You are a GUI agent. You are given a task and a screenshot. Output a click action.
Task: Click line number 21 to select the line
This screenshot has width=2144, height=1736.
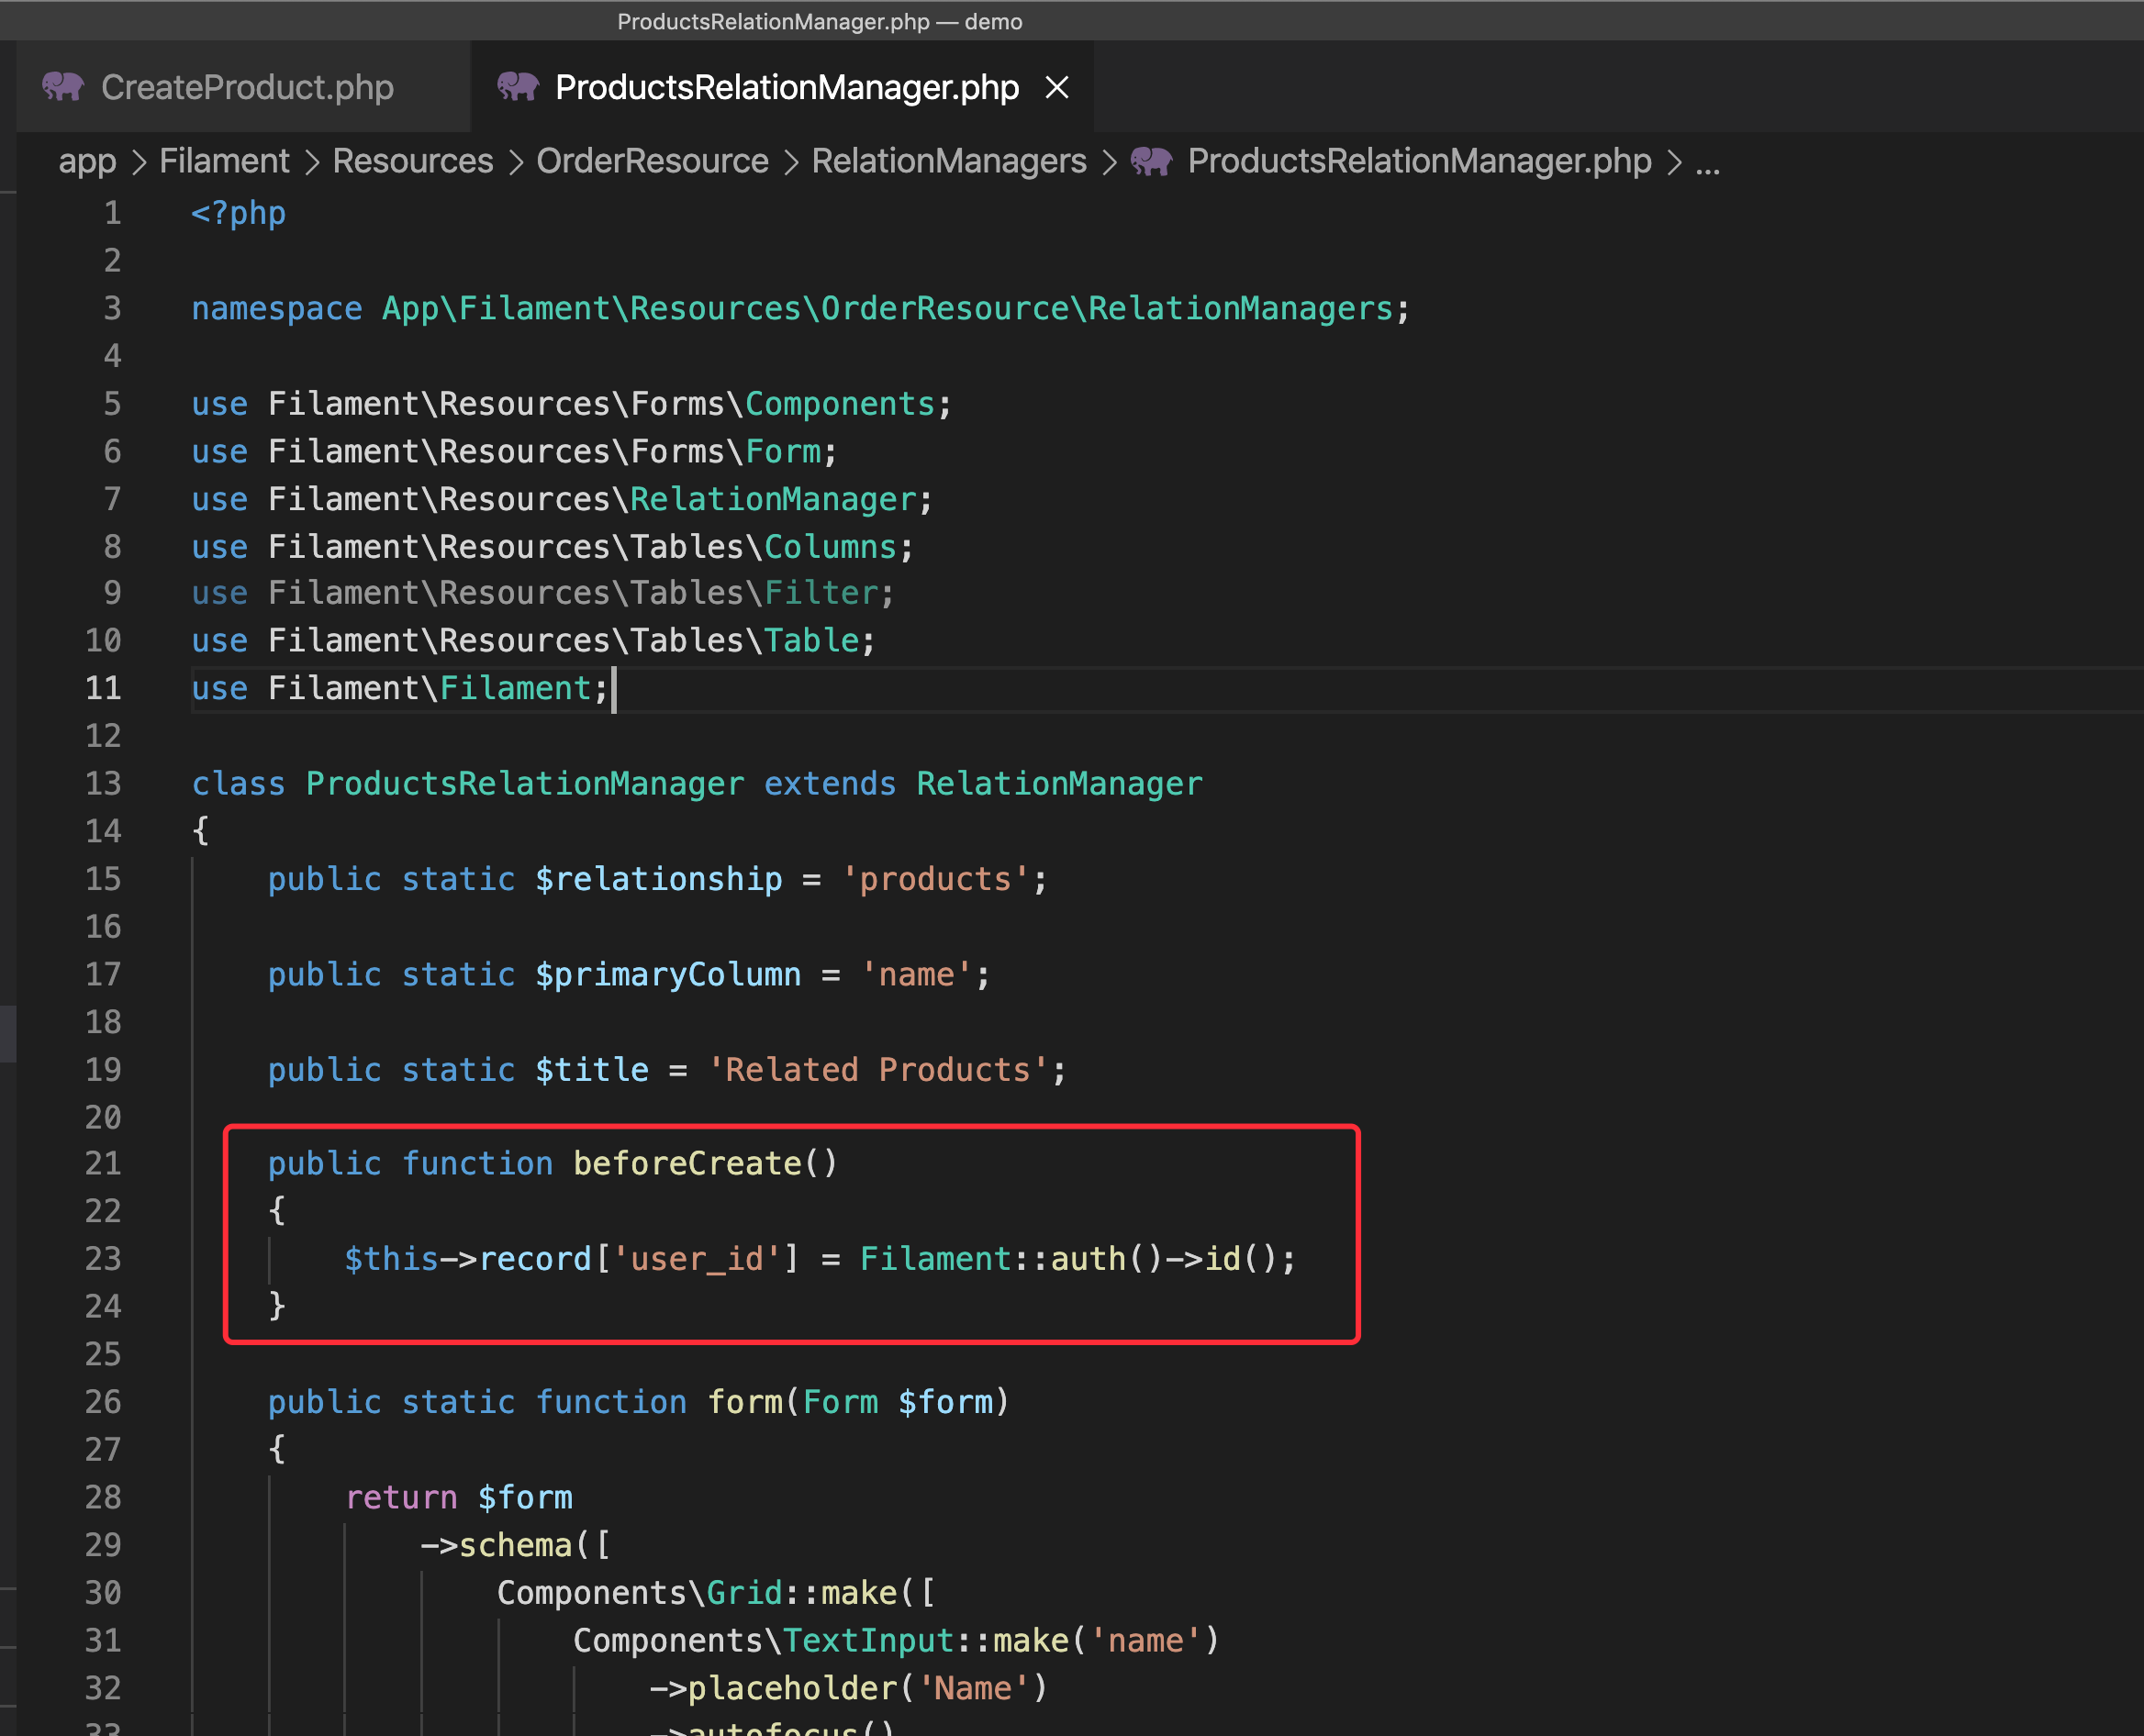(103, 1163)
